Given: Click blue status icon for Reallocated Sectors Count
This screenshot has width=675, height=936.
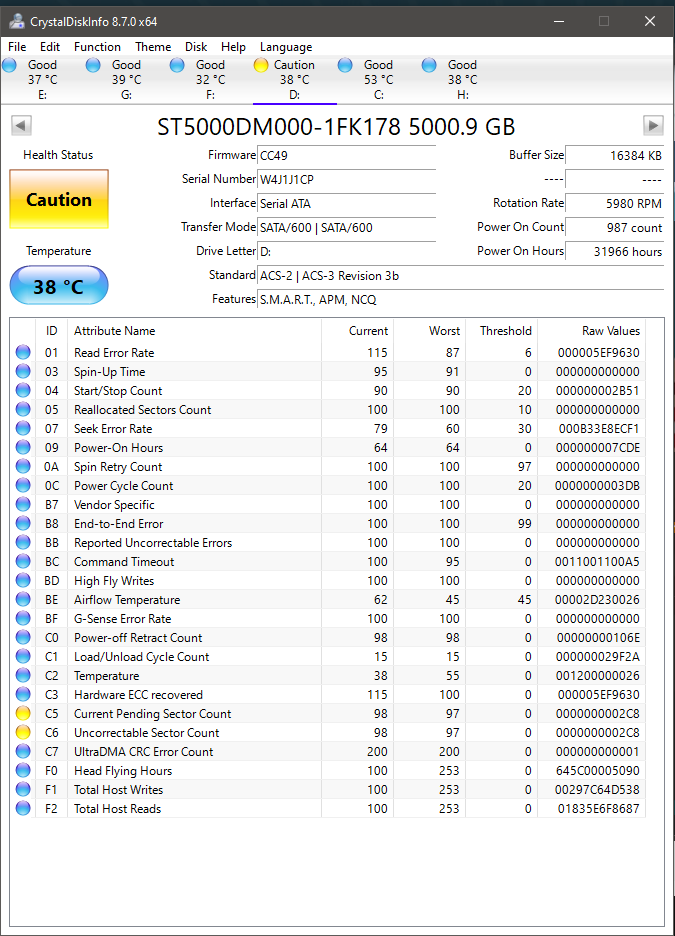Looking at the screenshot, I should coord(23,410).
